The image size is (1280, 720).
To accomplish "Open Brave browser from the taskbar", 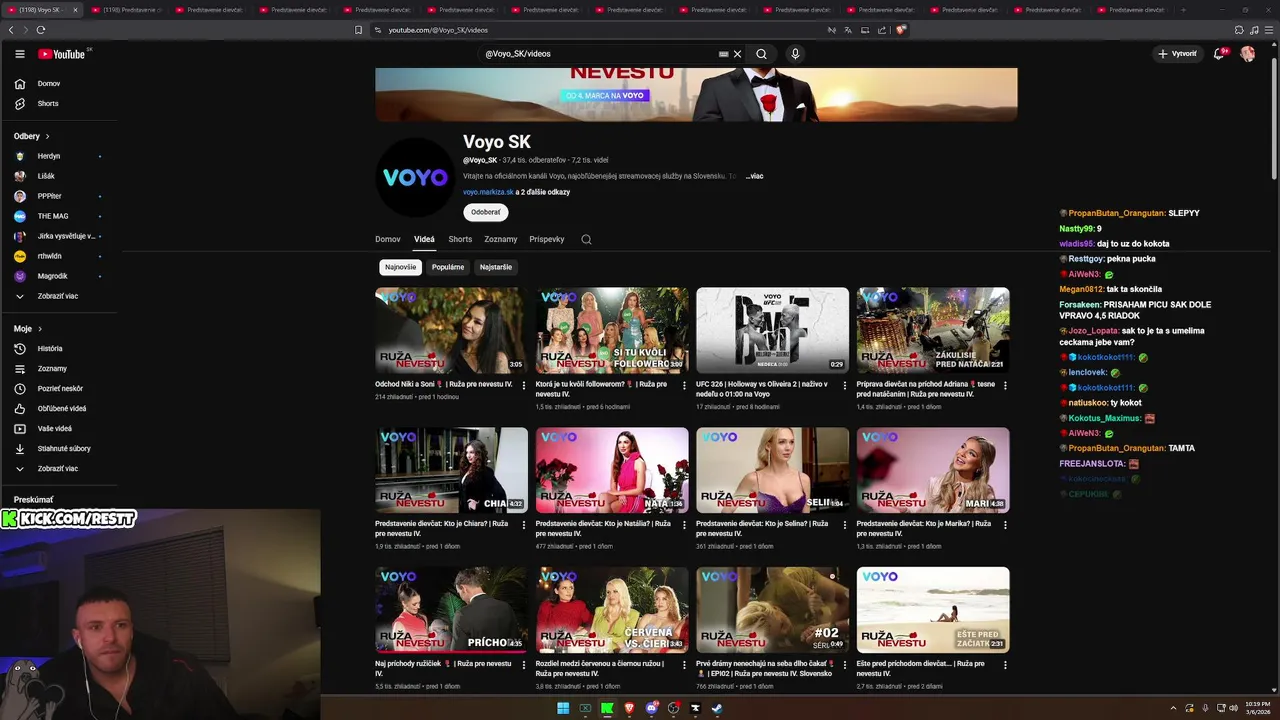I will (x=629, y=708).
